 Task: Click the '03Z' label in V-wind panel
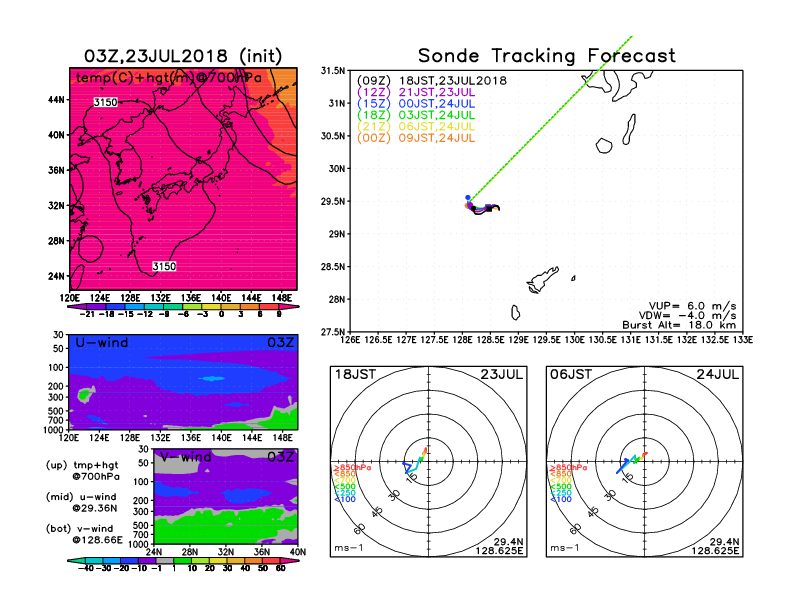[280, 457]
